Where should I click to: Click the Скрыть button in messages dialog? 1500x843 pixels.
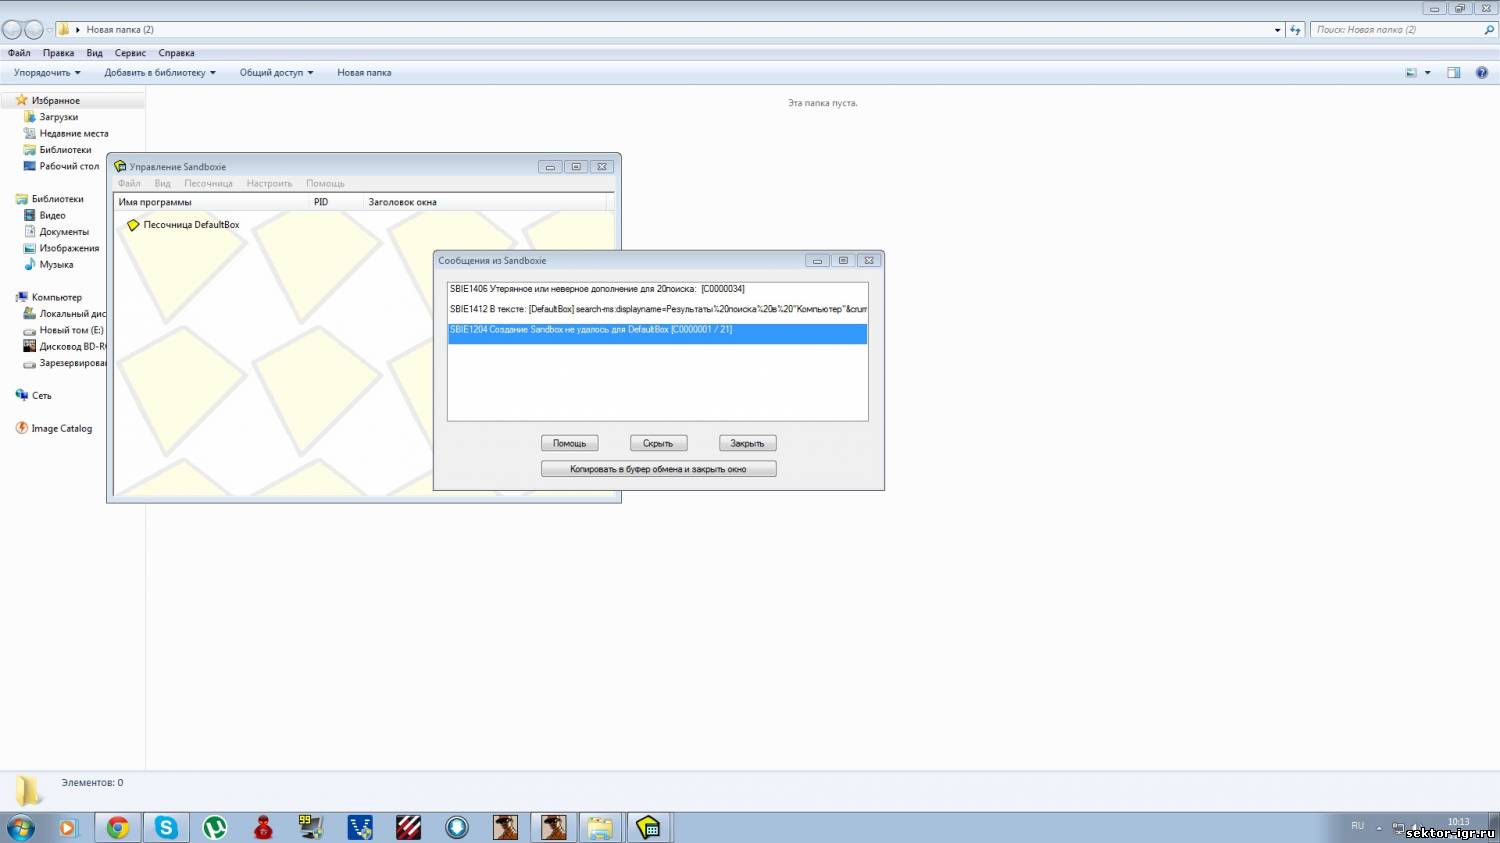click(x=658, y=443)
